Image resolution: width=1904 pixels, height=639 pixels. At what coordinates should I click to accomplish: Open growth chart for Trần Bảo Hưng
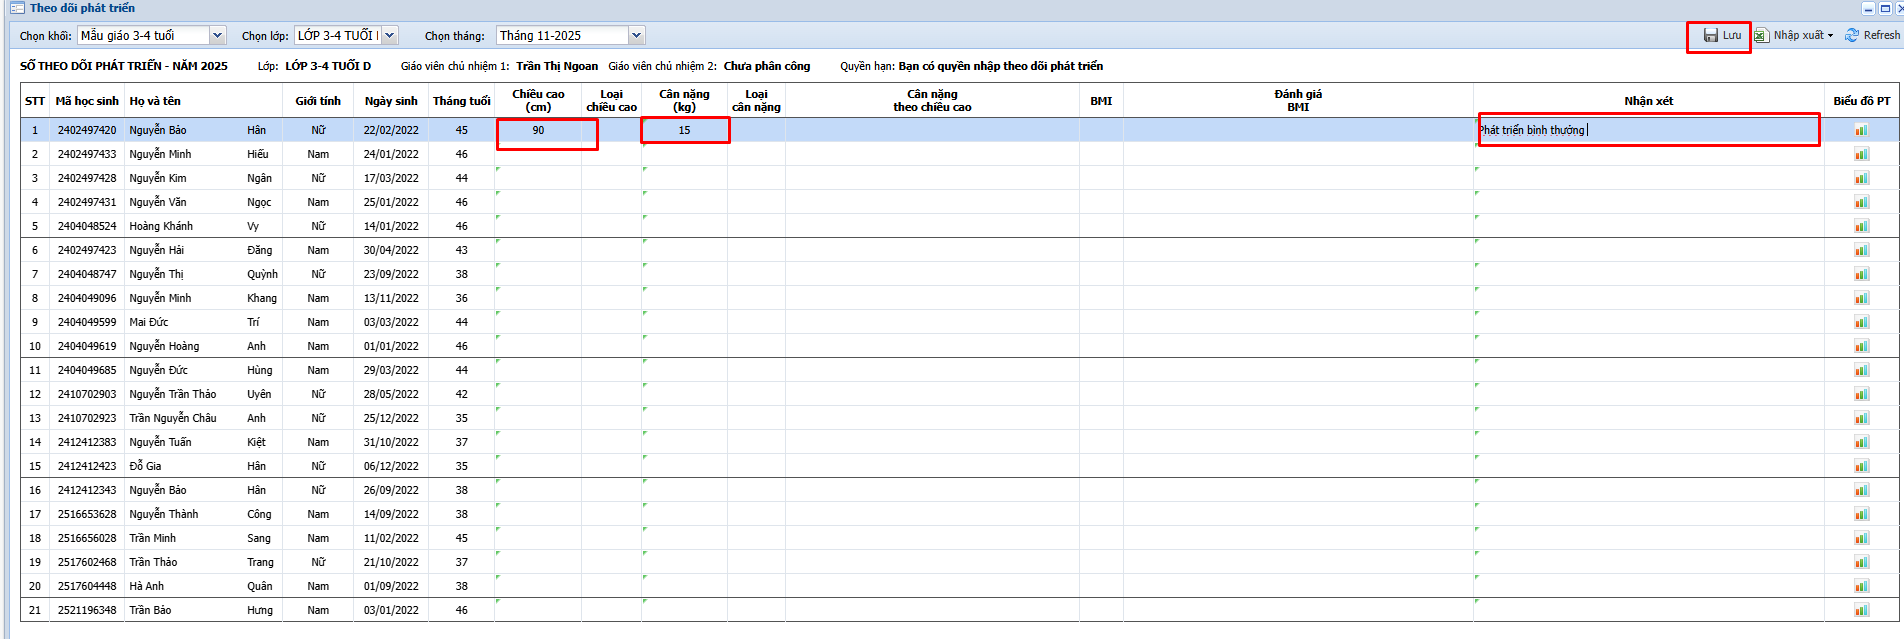[x=1861, y=610]
